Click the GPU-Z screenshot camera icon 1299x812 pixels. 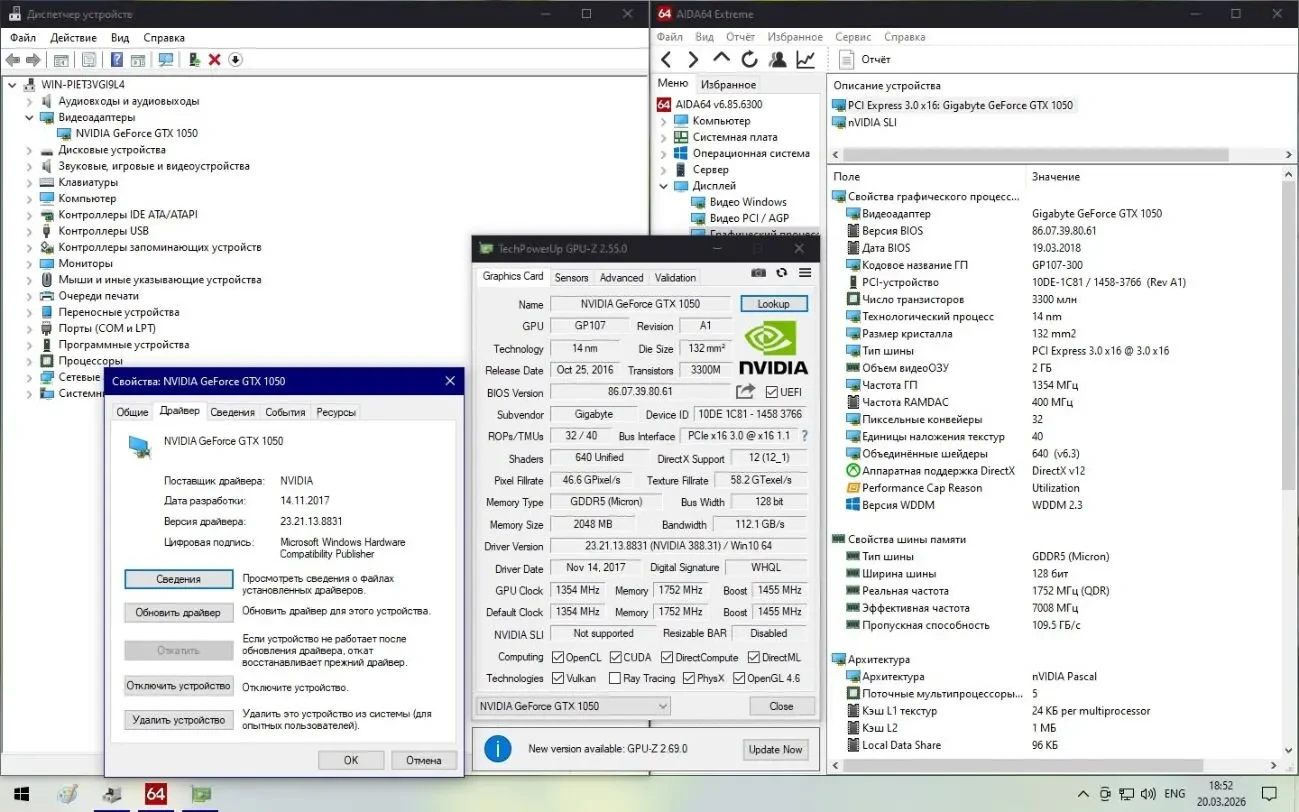click(759, 273)
